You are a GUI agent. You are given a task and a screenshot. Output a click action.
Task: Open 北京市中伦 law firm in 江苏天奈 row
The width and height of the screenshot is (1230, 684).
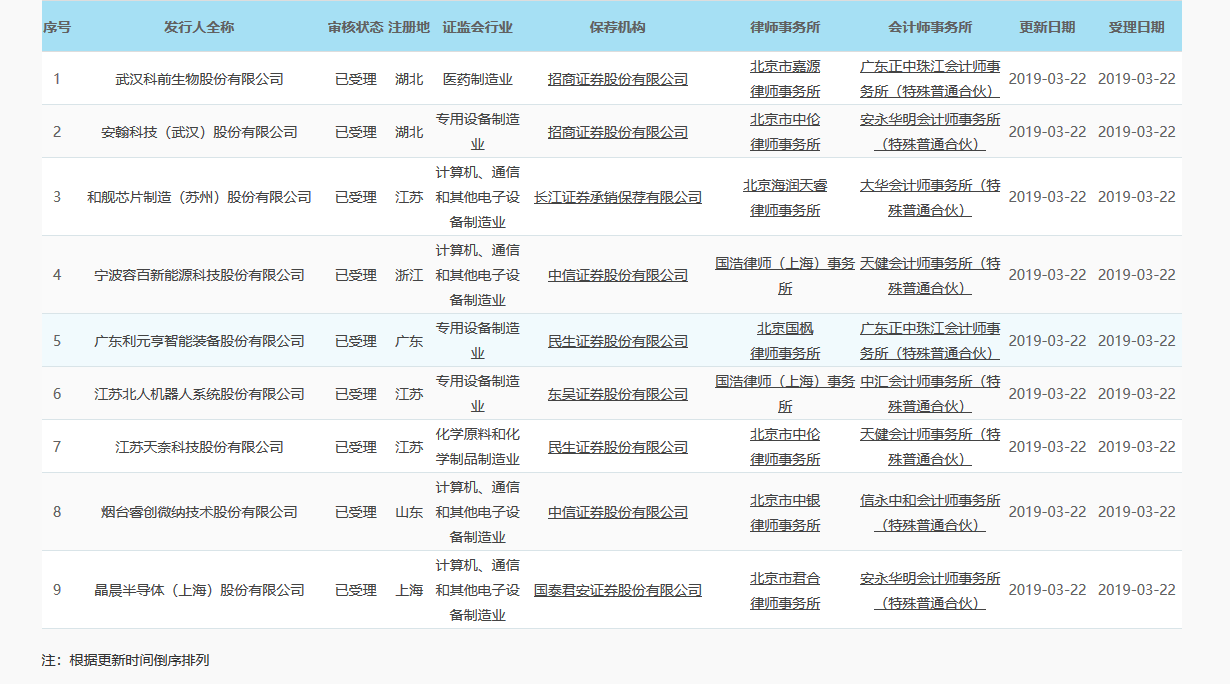[785, 447]
